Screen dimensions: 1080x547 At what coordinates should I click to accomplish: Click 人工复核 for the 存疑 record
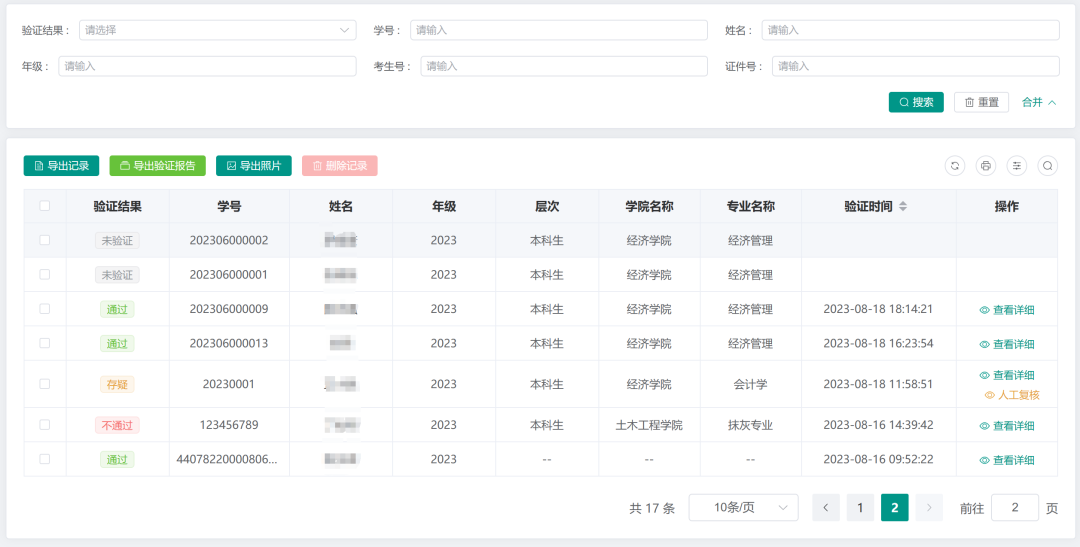pyautogui.click(x=1012, y=395)
